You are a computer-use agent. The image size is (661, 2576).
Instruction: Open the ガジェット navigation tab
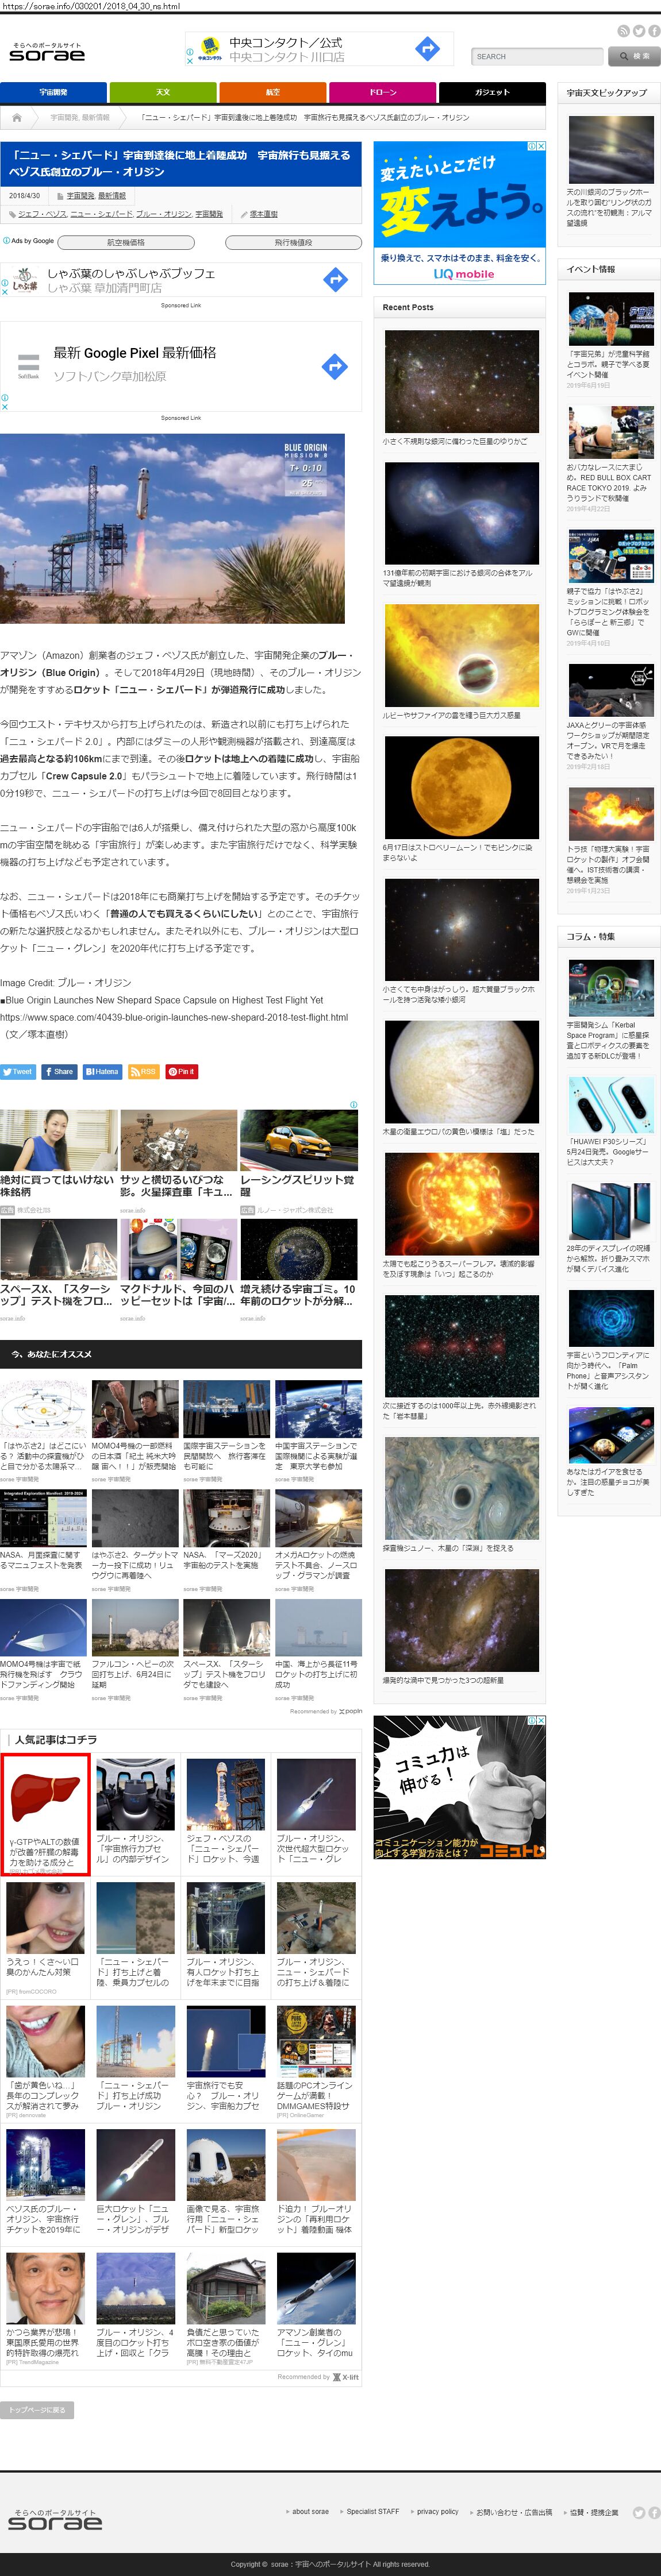coord(492,92)
